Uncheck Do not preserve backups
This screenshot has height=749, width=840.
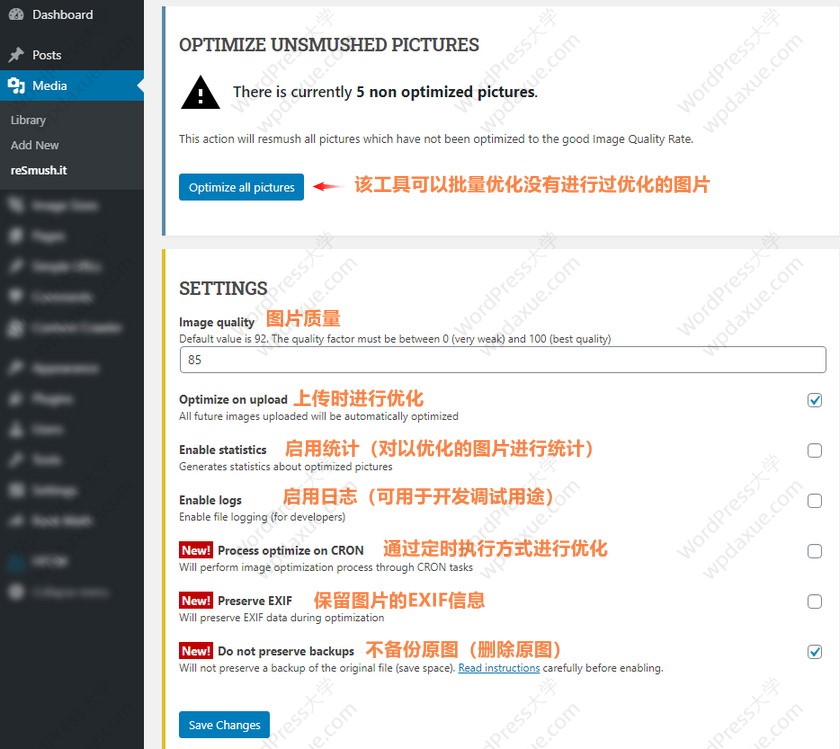coord(815,652)
